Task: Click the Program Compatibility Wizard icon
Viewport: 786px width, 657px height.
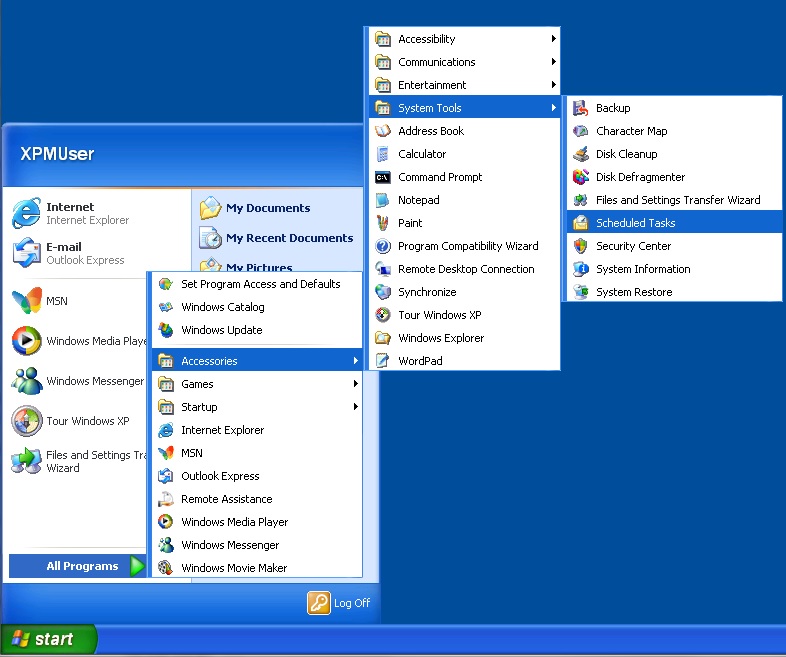Action: pyautogui.click(x=383, y=246)
